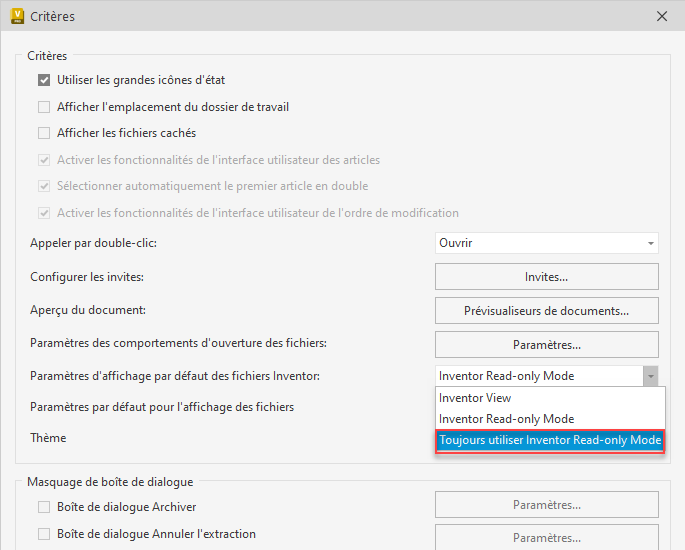
Task: Open the Appeler par double-clic dropdown
Action: [547, 243]
